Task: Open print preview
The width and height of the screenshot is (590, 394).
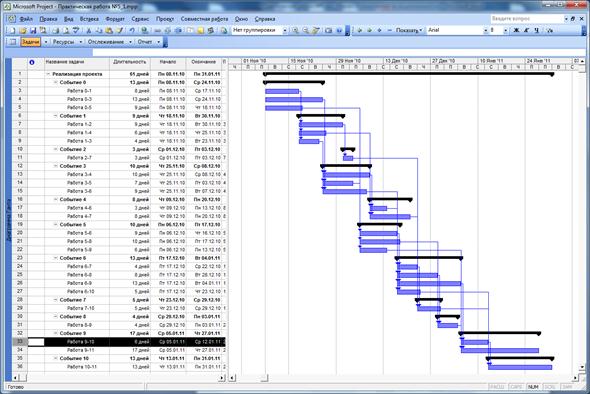Action: point(66,30)
